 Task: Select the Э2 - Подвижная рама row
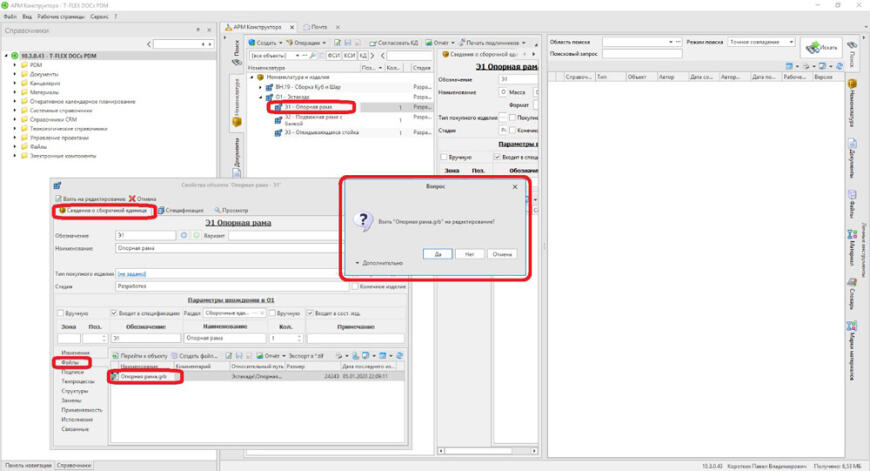pos(339,120)
